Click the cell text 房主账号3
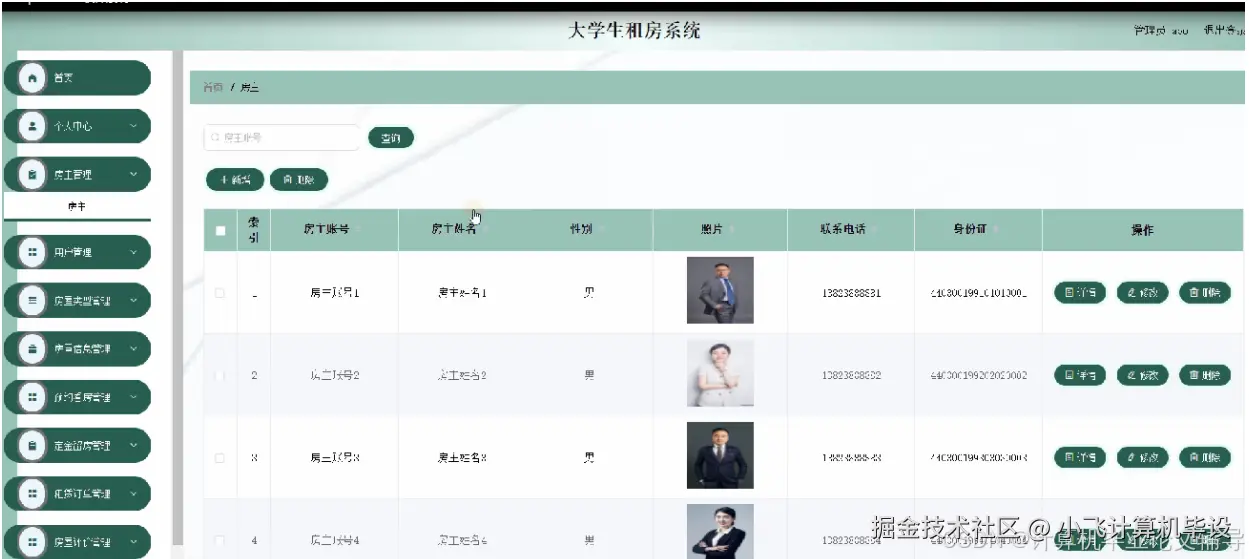Viewport: 1249px width, 559px height. point(334,458)
